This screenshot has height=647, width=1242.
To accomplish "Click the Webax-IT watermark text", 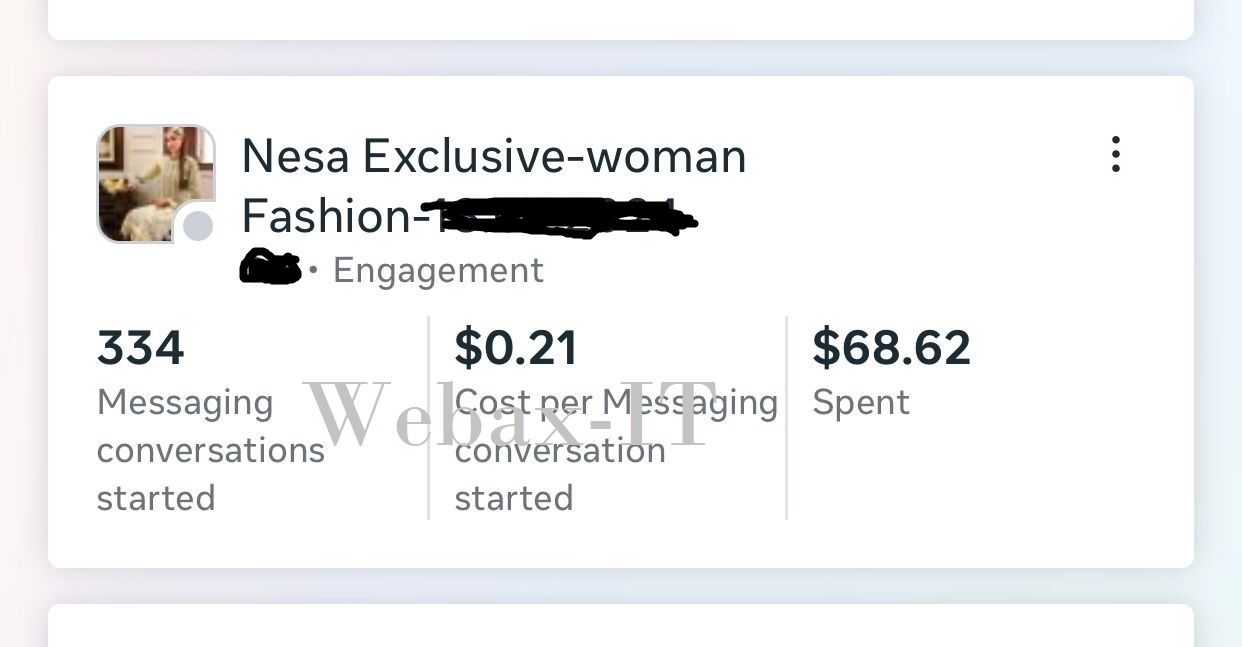I will [x=510, y=414].
